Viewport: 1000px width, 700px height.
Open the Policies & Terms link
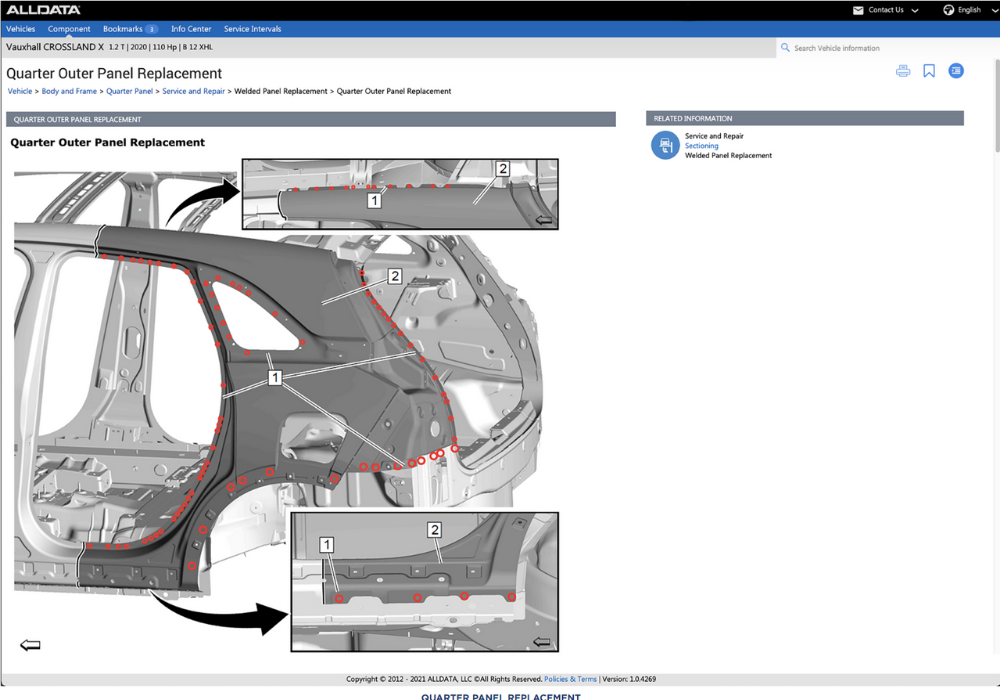point(570,679)
